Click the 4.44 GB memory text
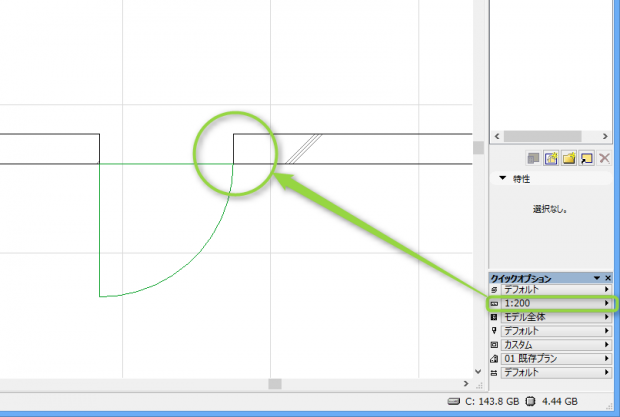Screen dimensions: 620x417 pyautogui.click(x=560, y=402)
